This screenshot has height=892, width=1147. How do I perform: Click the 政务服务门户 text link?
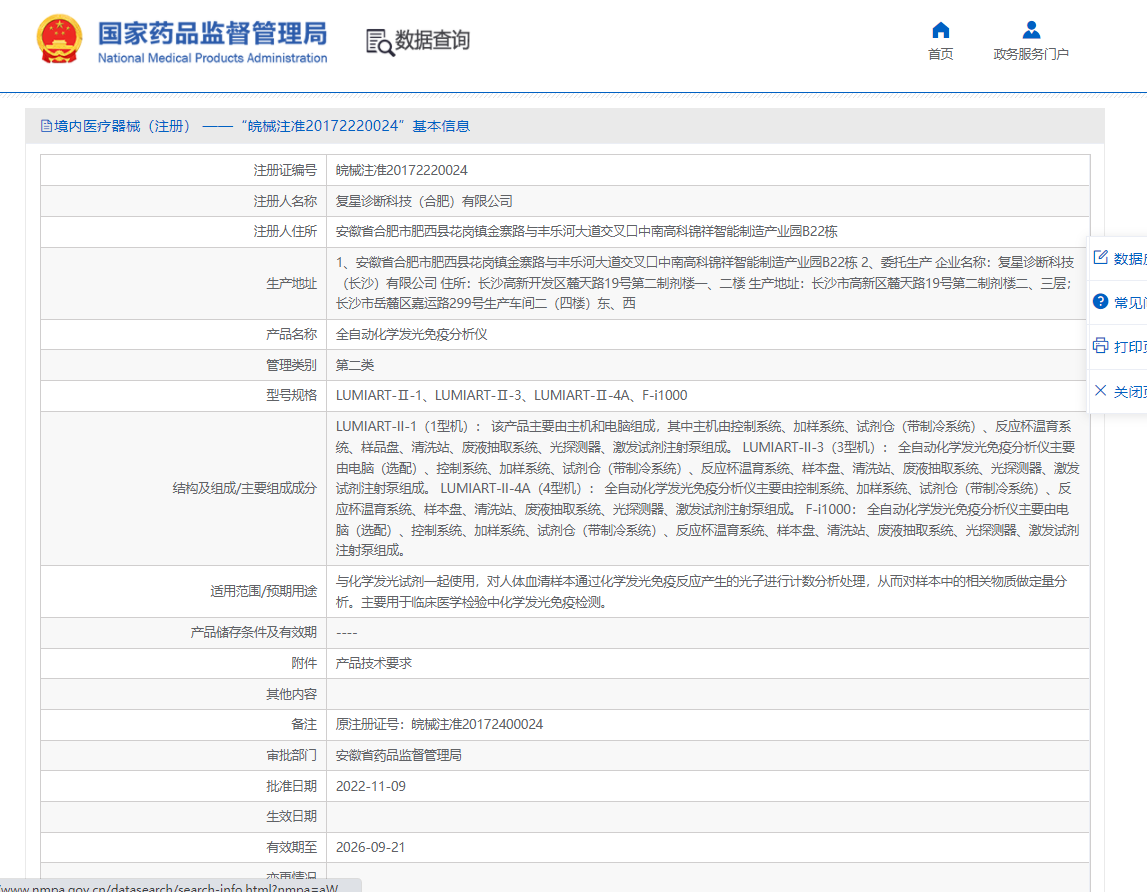[x=1031, y=54]
